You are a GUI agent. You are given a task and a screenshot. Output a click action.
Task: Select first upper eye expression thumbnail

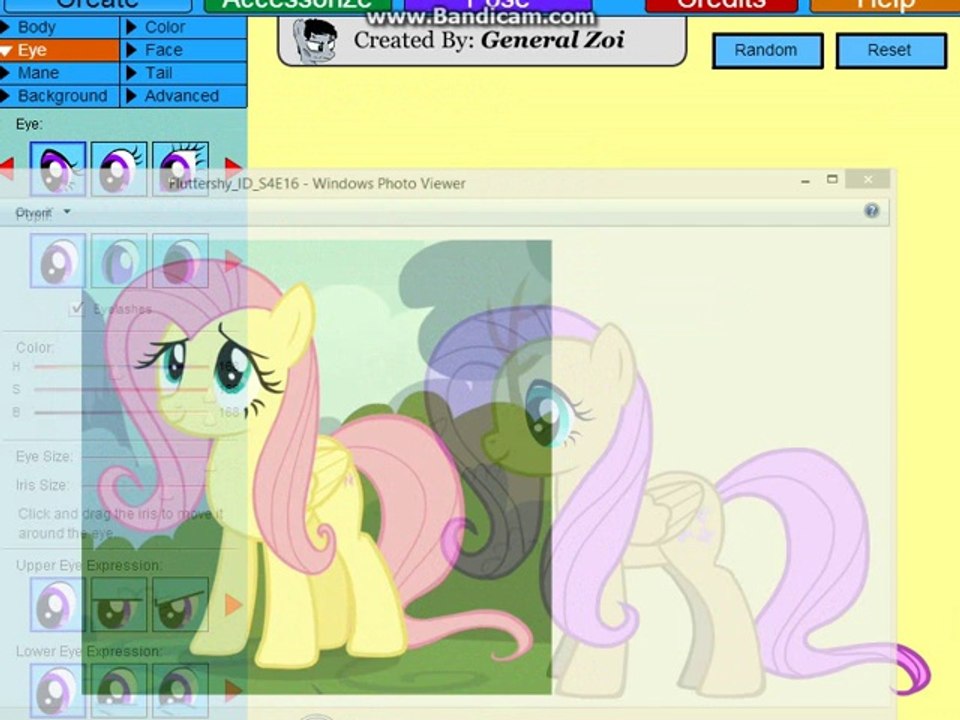coord(58,605)
